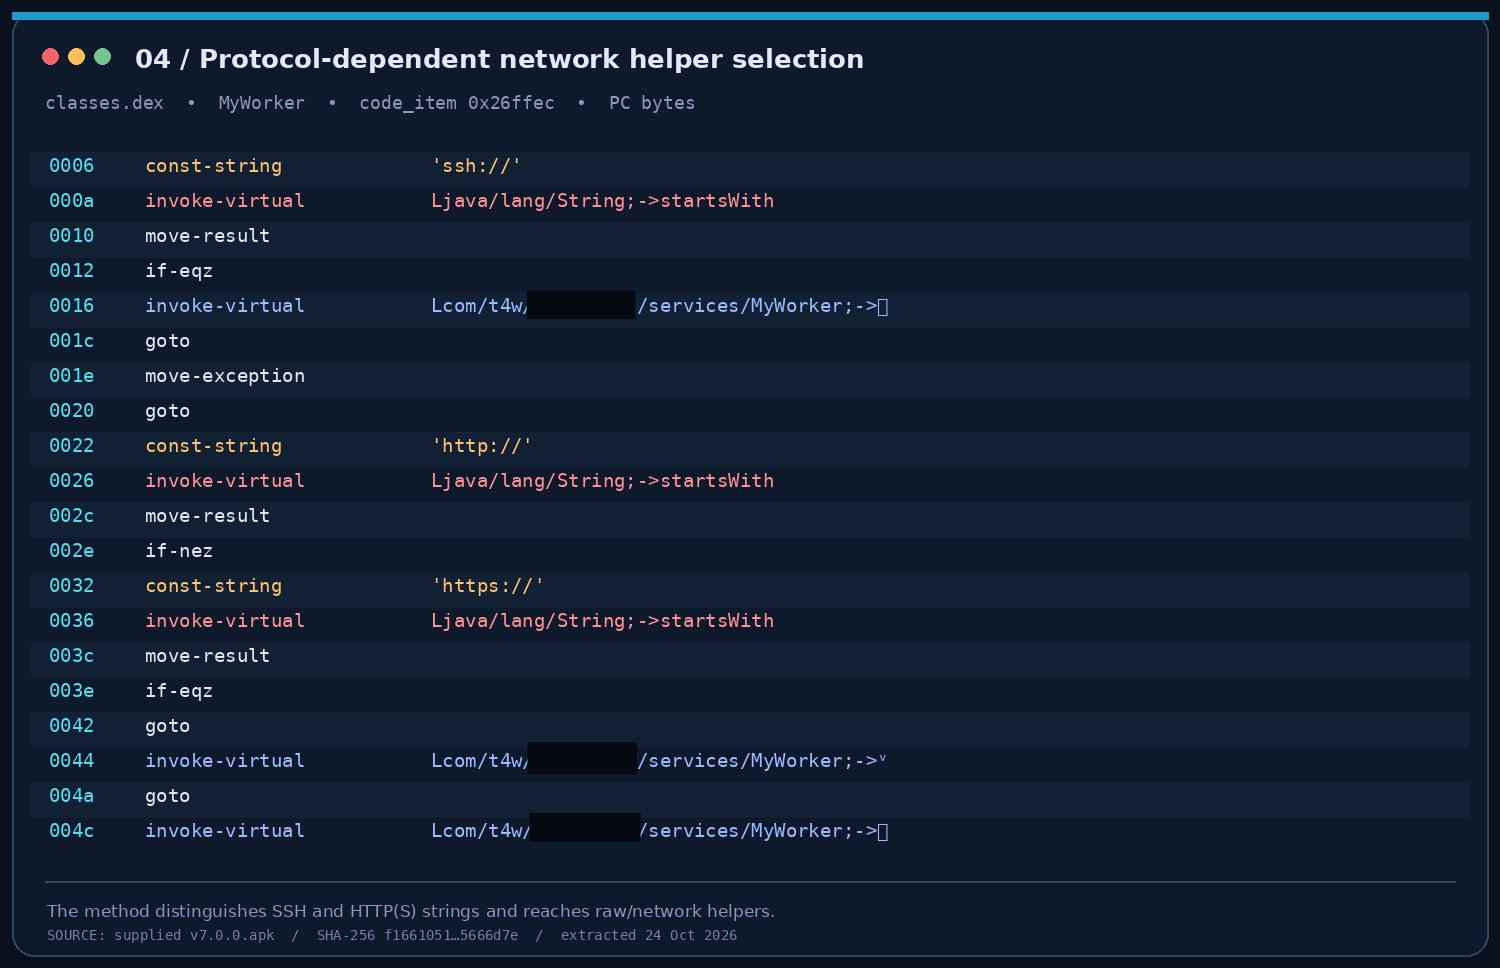Select offset 0016 in the listing
This screenshot has height=968, width=1500.
coord(72,306)
